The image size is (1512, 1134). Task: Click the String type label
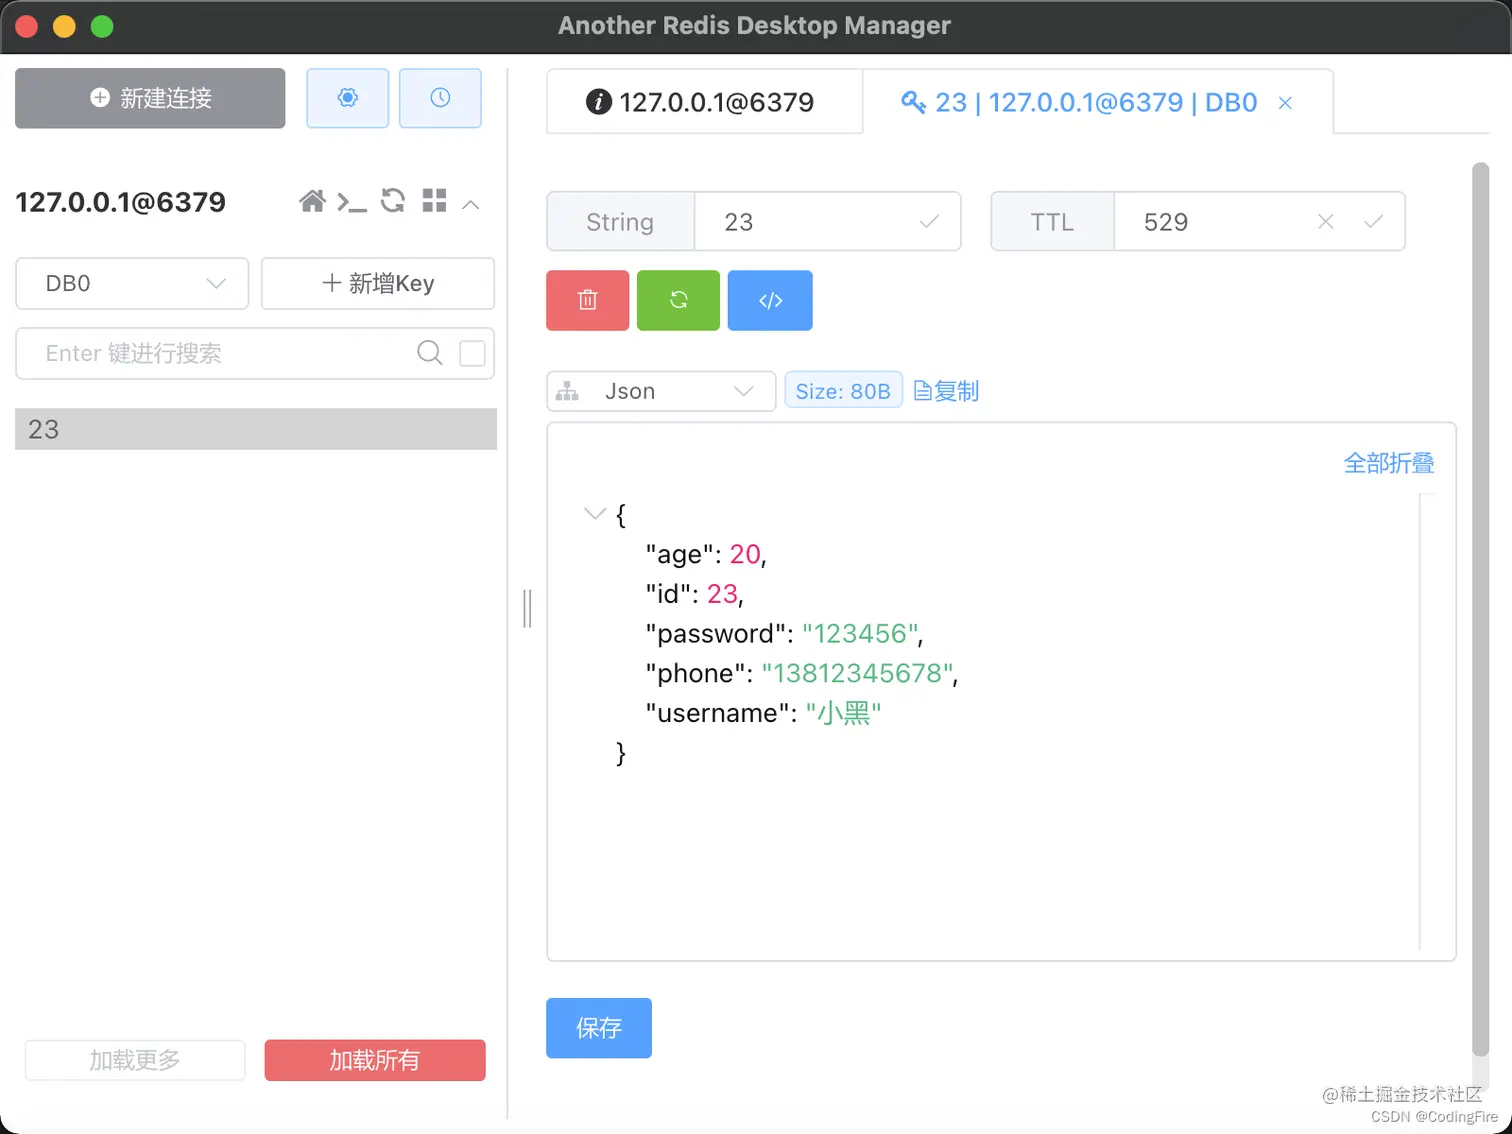coord(620,221)
